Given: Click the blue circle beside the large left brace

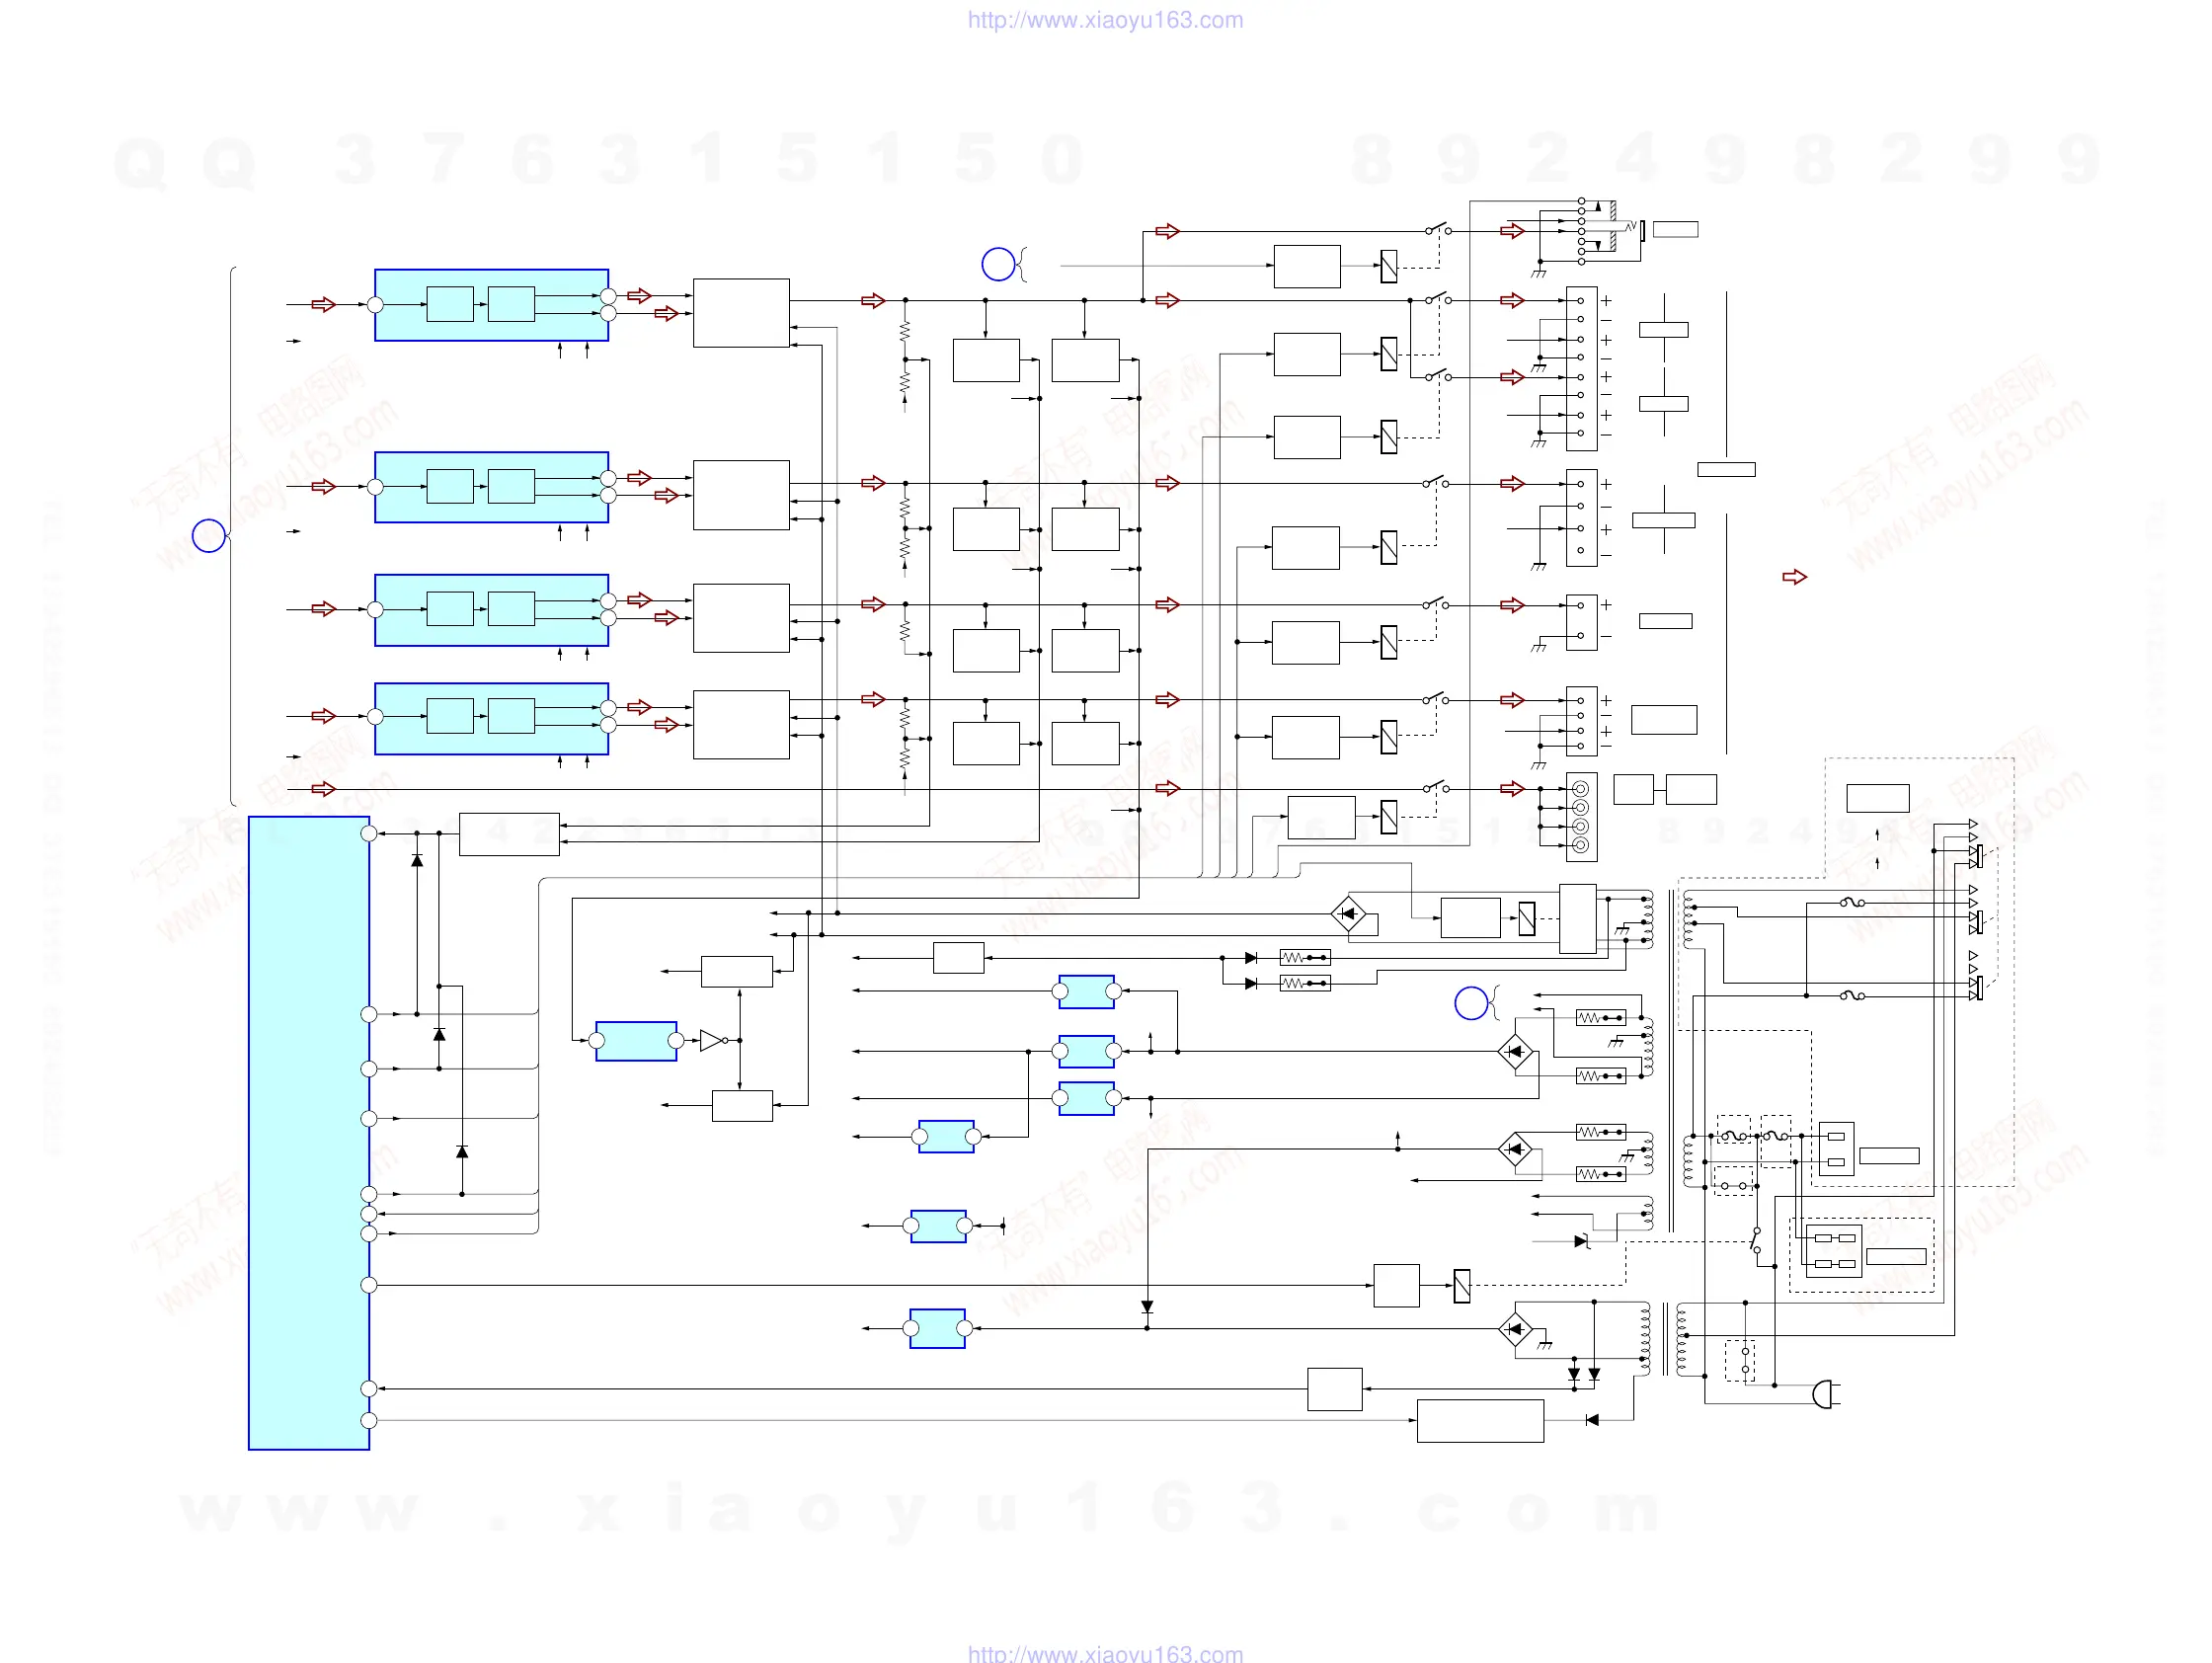Looking at the screenshot, I should point(208,536).
